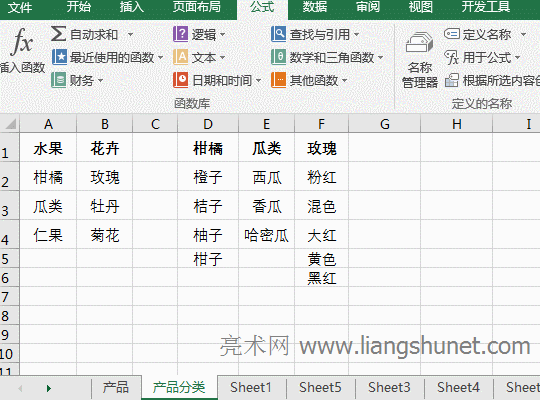The height and width of the screenshot is (400, 540).
Task: Select cell containing 牡丹
Action: tap(105, 206)
